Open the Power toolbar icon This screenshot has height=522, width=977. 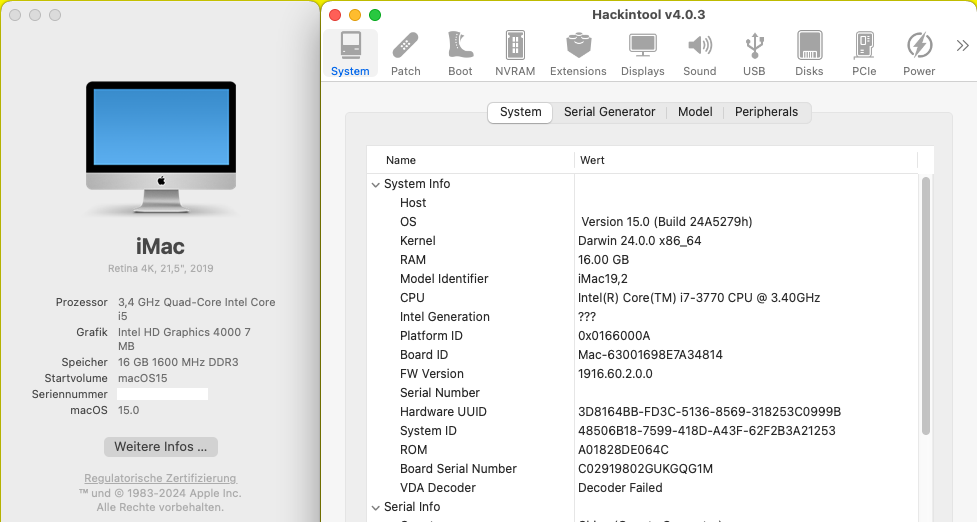(919, 54)
